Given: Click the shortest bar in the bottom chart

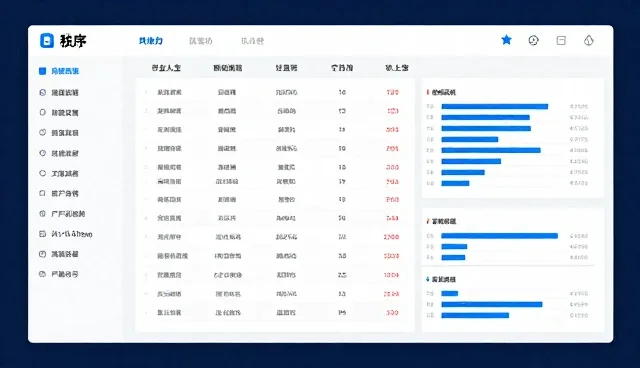Looking at the screenshot, I should pos(450,293).
